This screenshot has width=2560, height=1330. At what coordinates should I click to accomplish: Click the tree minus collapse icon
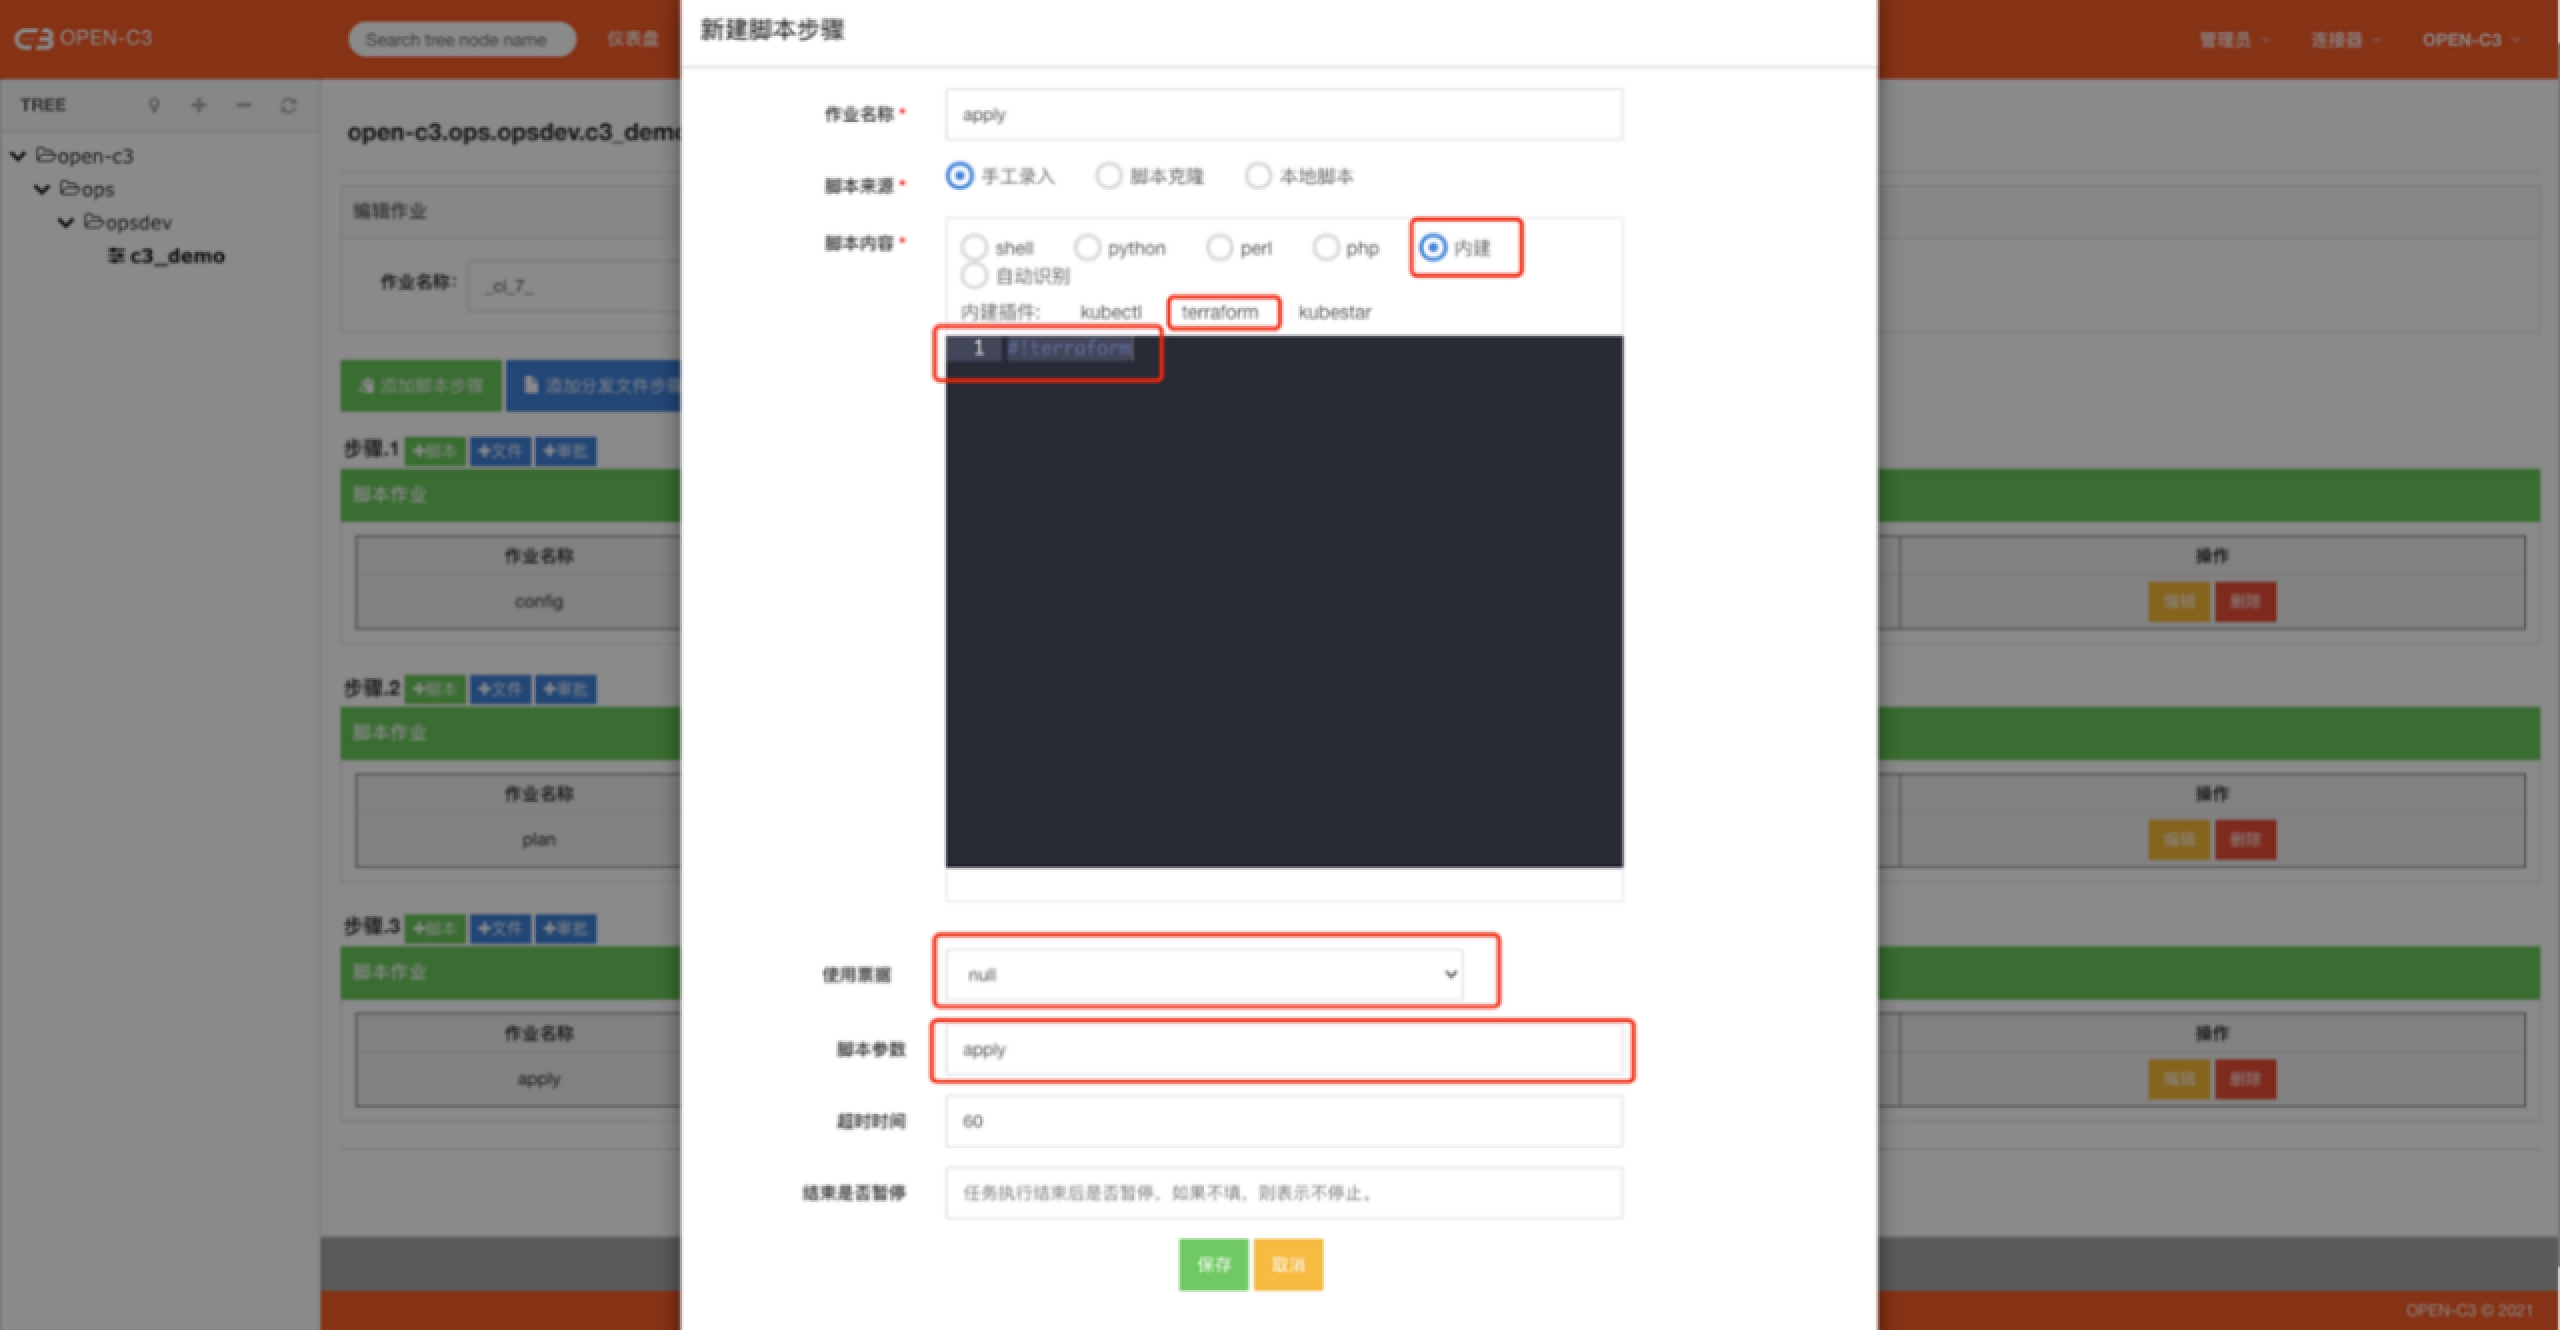click(x=244, y=105)
